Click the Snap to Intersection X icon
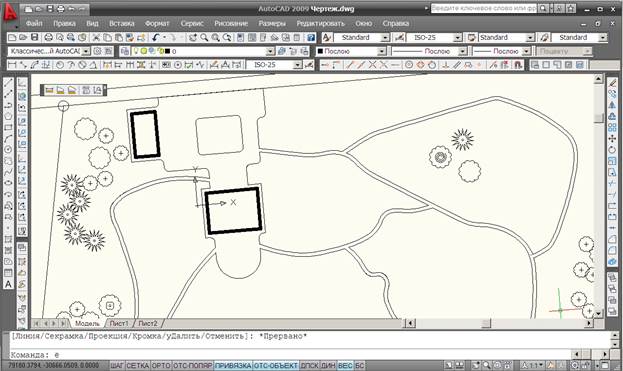The image size is (623, 371). [372, 65]
